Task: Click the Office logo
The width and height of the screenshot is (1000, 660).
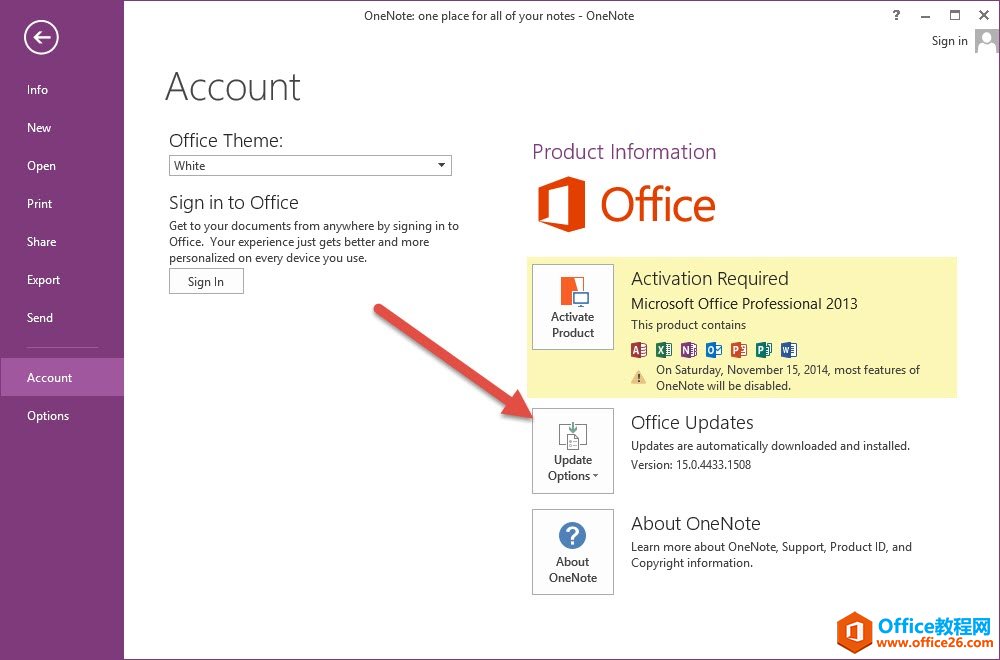Action: point(626,204)
